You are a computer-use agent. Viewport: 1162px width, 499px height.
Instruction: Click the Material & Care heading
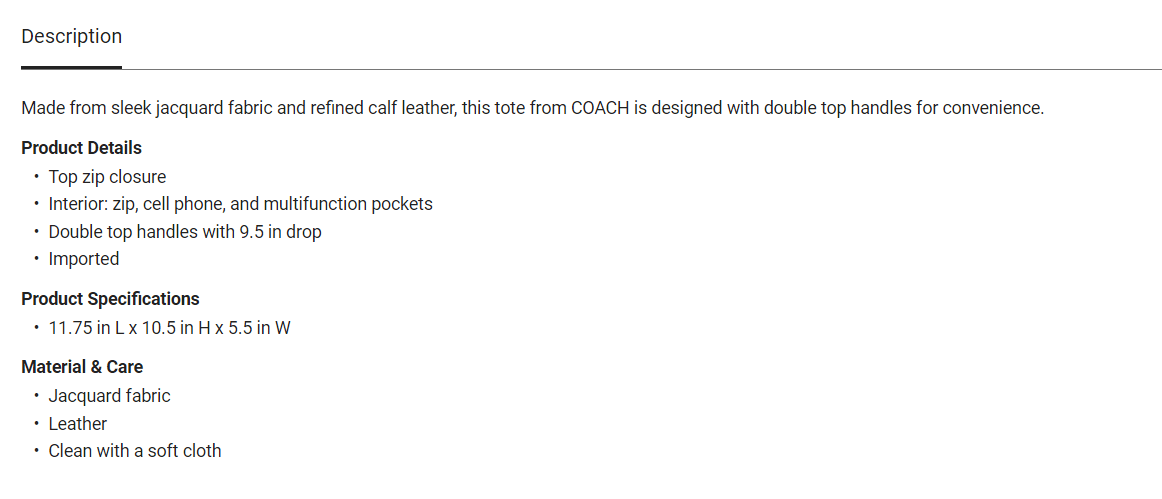(x=82, y=367)
